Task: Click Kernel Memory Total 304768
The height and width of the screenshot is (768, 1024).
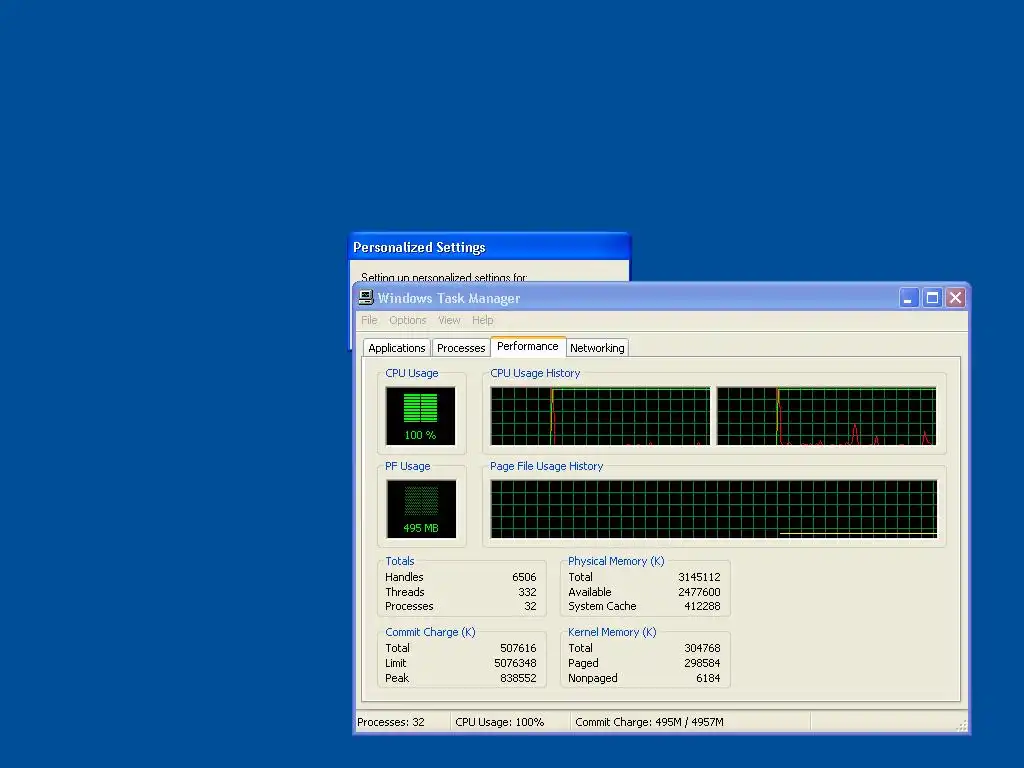Action: pyautogui.click(x=702, y=648)
